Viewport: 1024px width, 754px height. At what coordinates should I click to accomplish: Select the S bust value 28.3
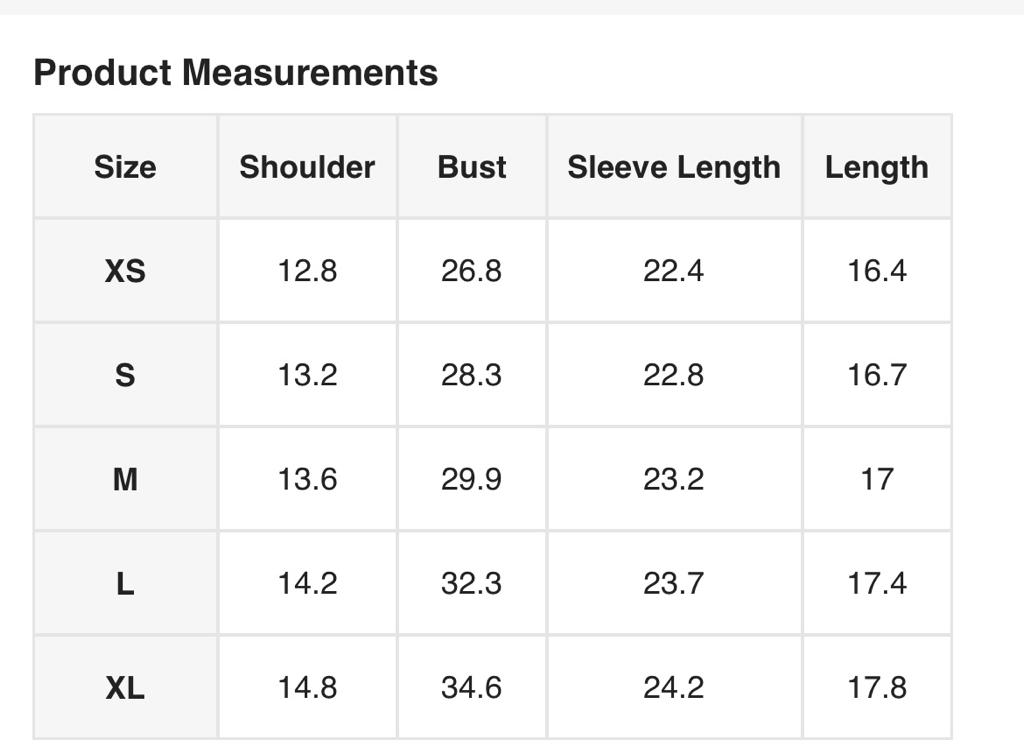(x=472, y=375)
